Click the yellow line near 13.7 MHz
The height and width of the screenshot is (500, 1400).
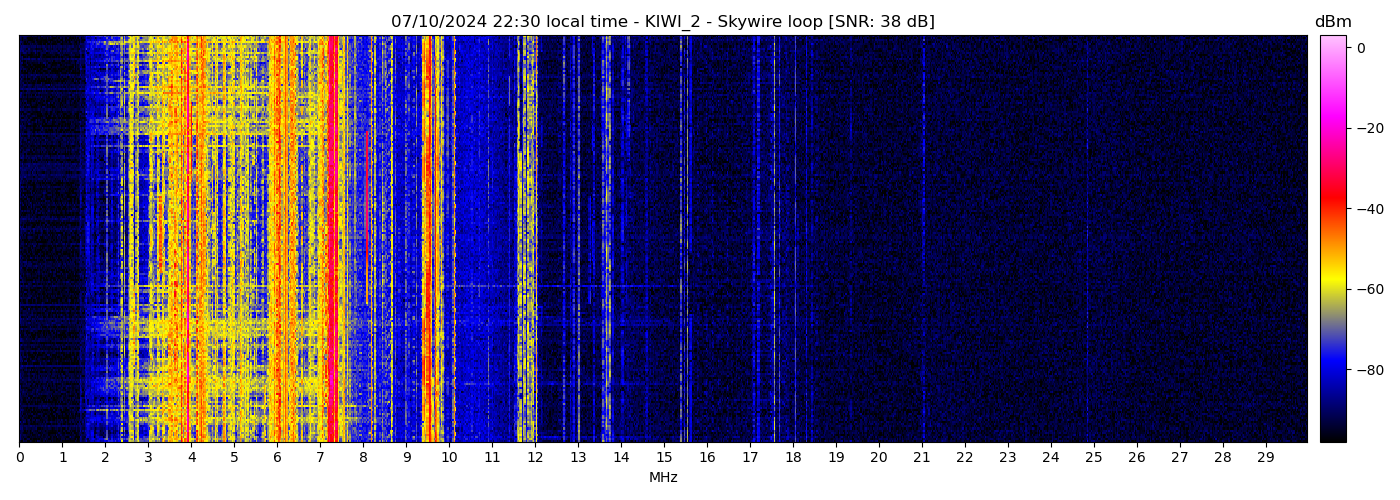[608, 240]
